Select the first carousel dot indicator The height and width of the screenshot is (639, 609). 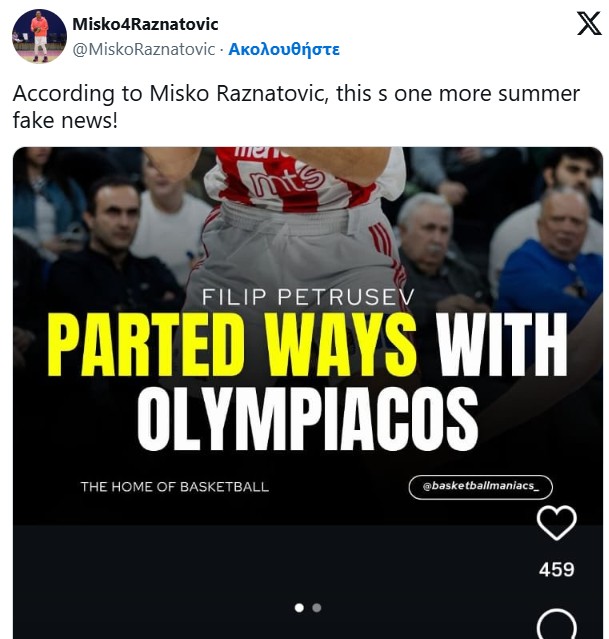tap(299, 608)
